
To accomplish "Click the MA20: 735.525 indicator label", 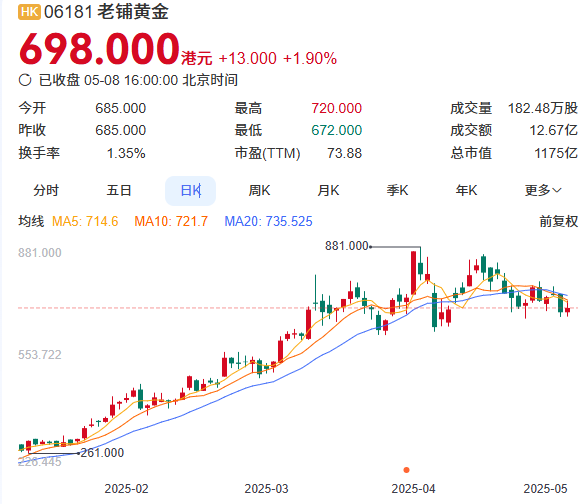I will [268, 221].
